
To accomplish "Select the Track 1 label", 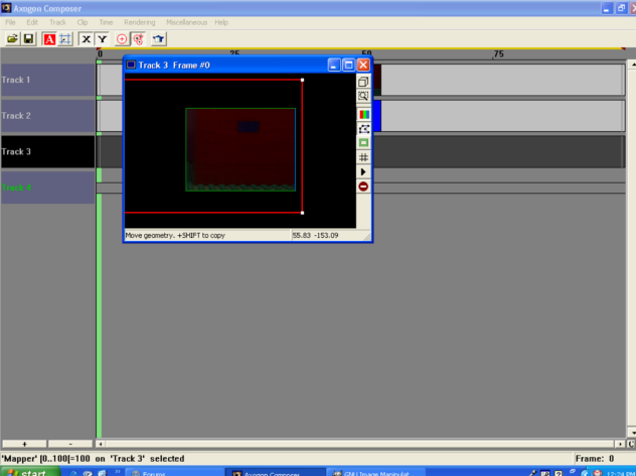I will pyautogui.click(x=47, y=80).
